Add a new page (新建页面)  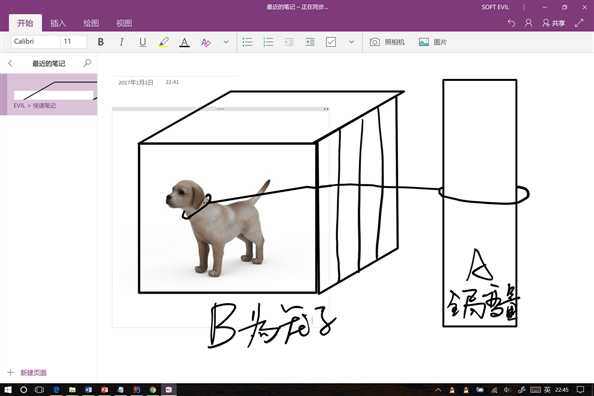click(x=27, y=373)
